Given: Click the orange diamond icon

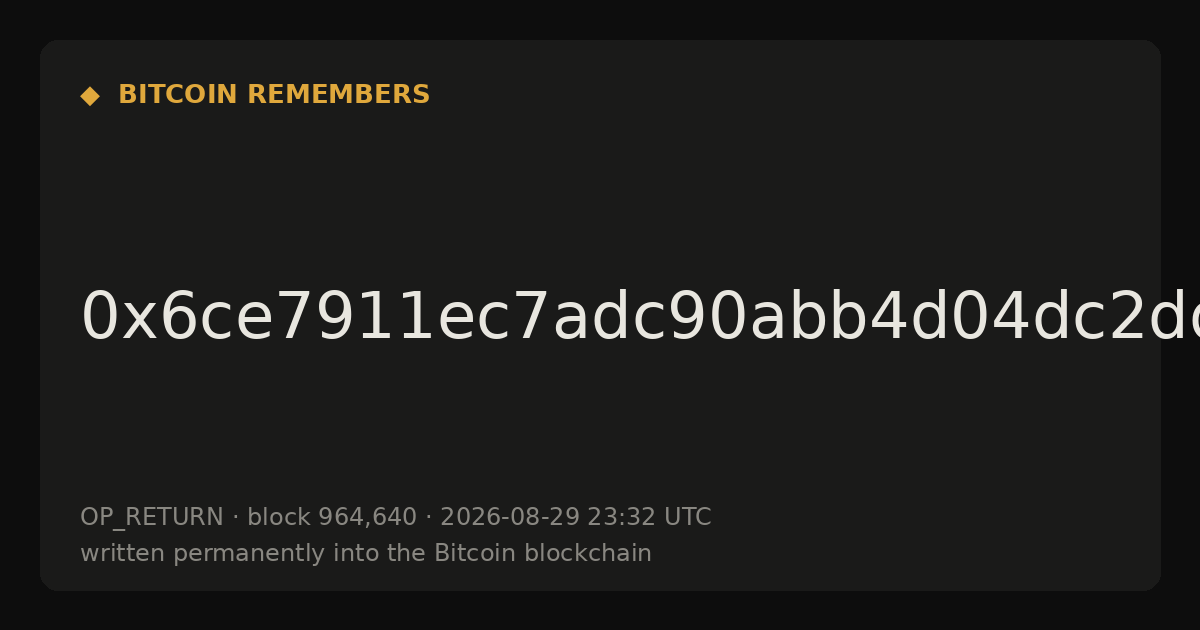Looking at the screenshot, I should tap(90, 96).
